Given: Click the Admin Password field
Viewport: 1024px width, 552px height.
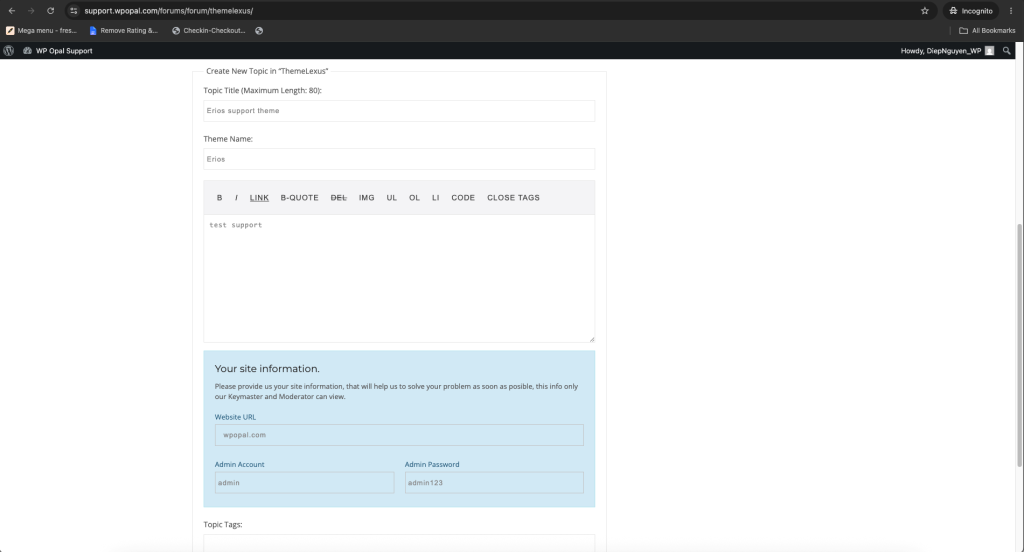Looking at the screenshot, I should coord(494,482).
